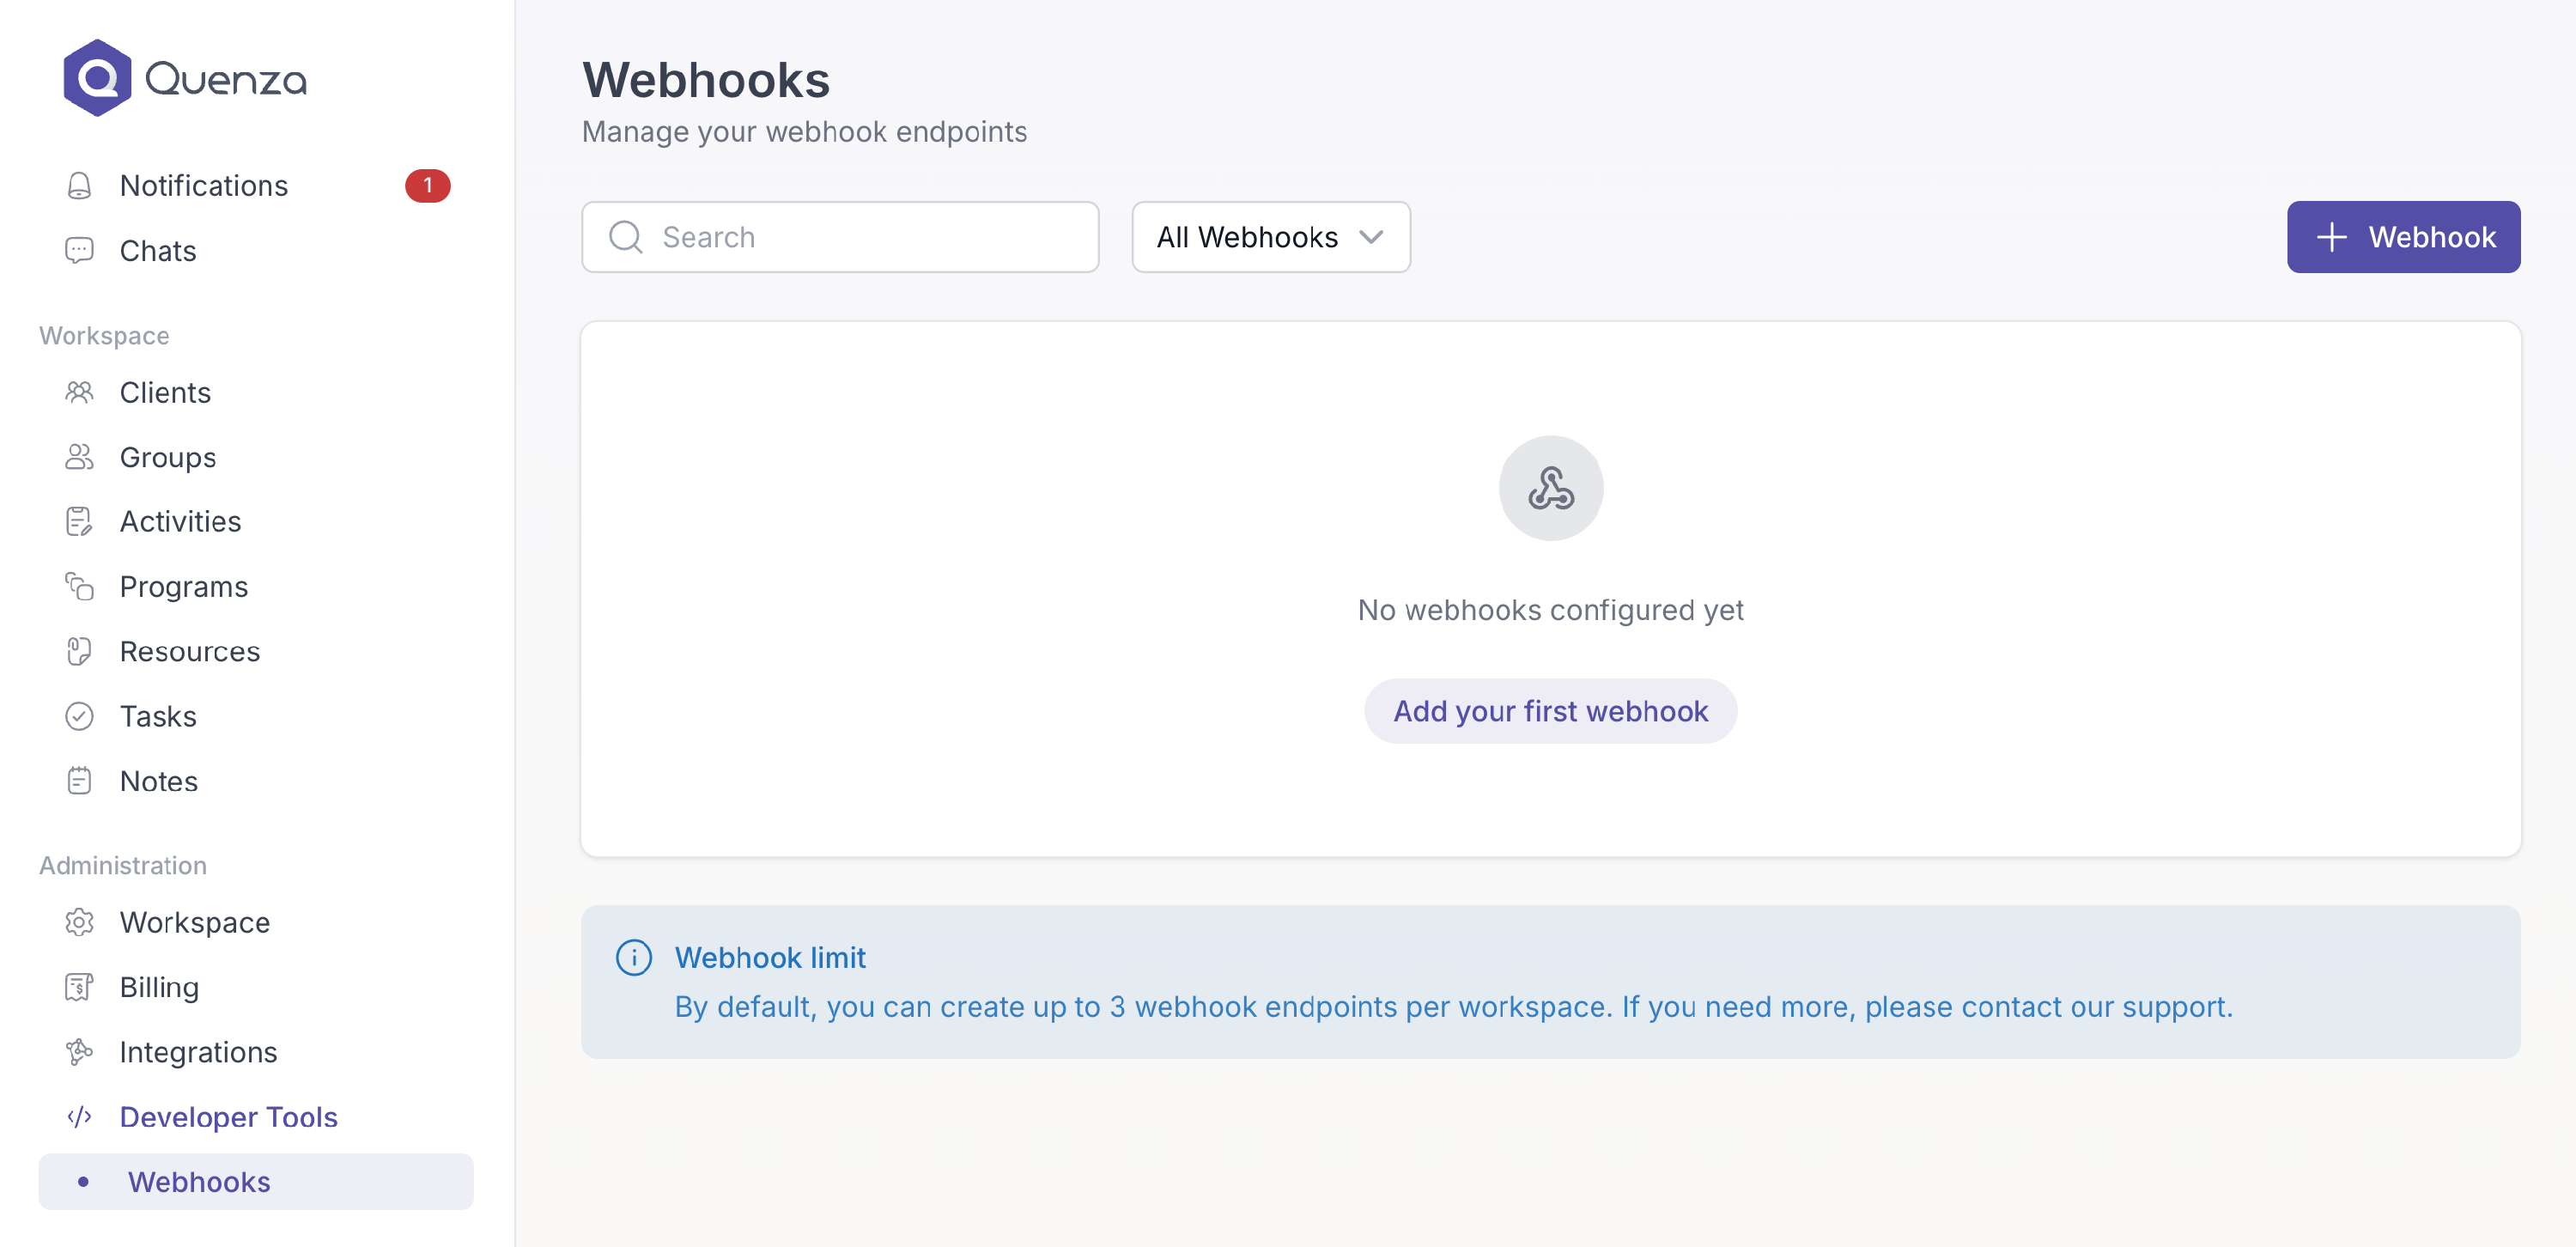Click the red notification count badge
The image size is (2576, 1247).
[427, 186]
